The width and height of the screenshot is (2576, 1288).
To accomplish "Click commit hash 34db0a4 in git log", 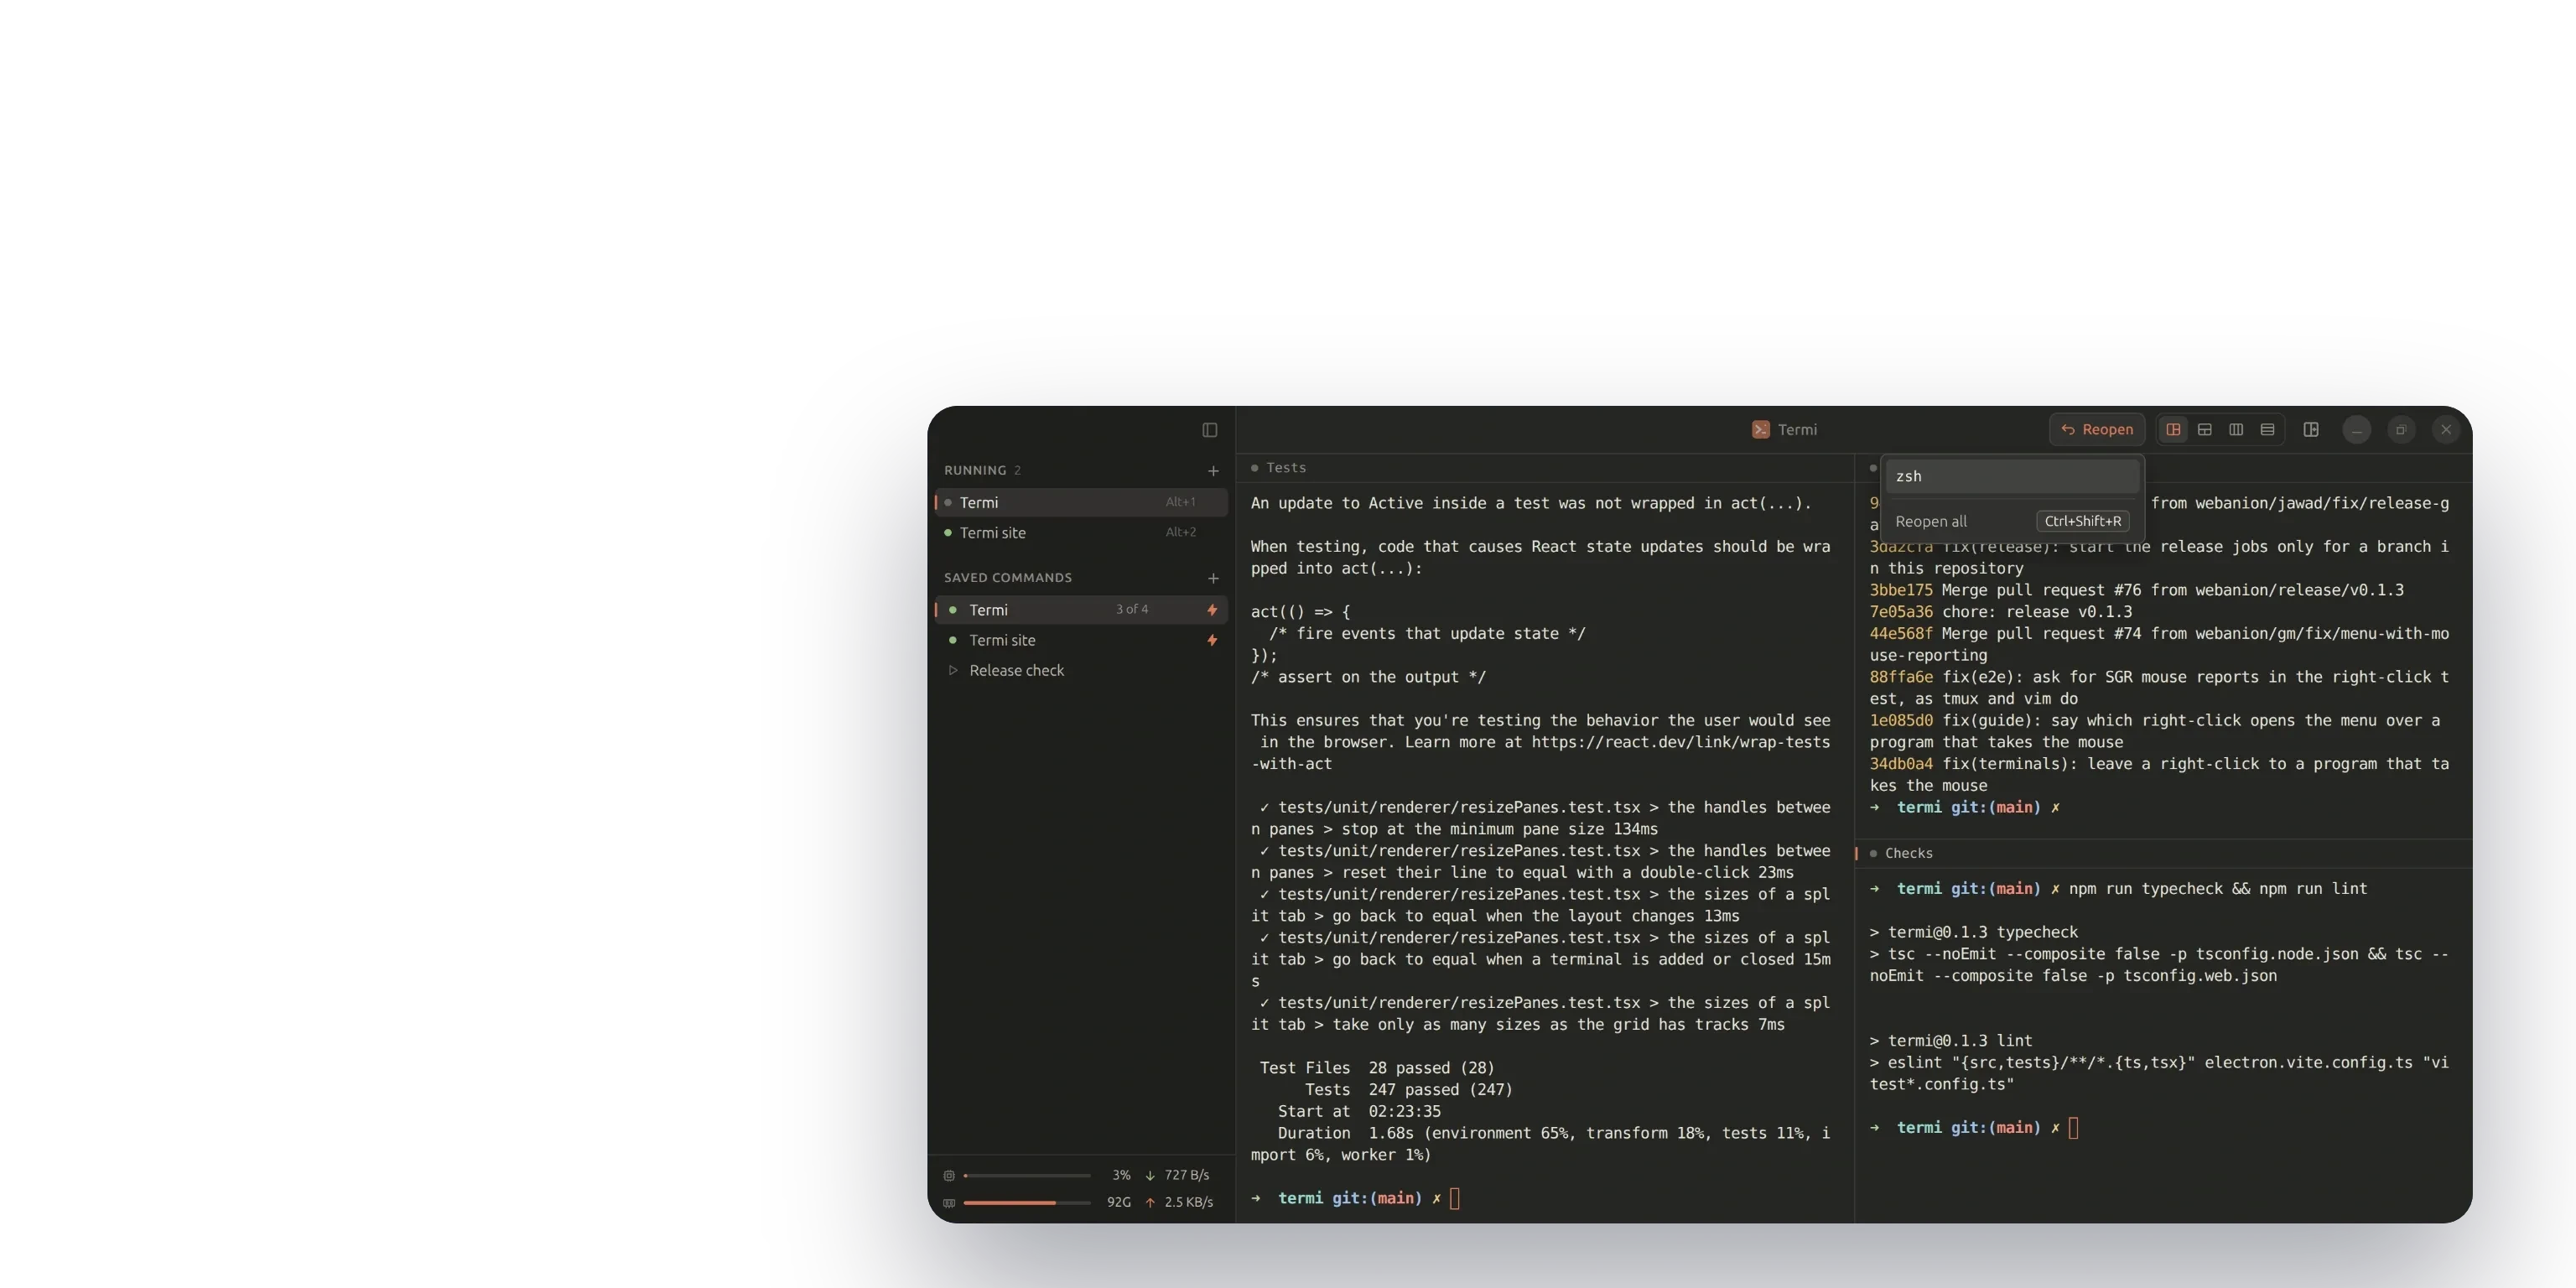I will (x=1901, y=764).
